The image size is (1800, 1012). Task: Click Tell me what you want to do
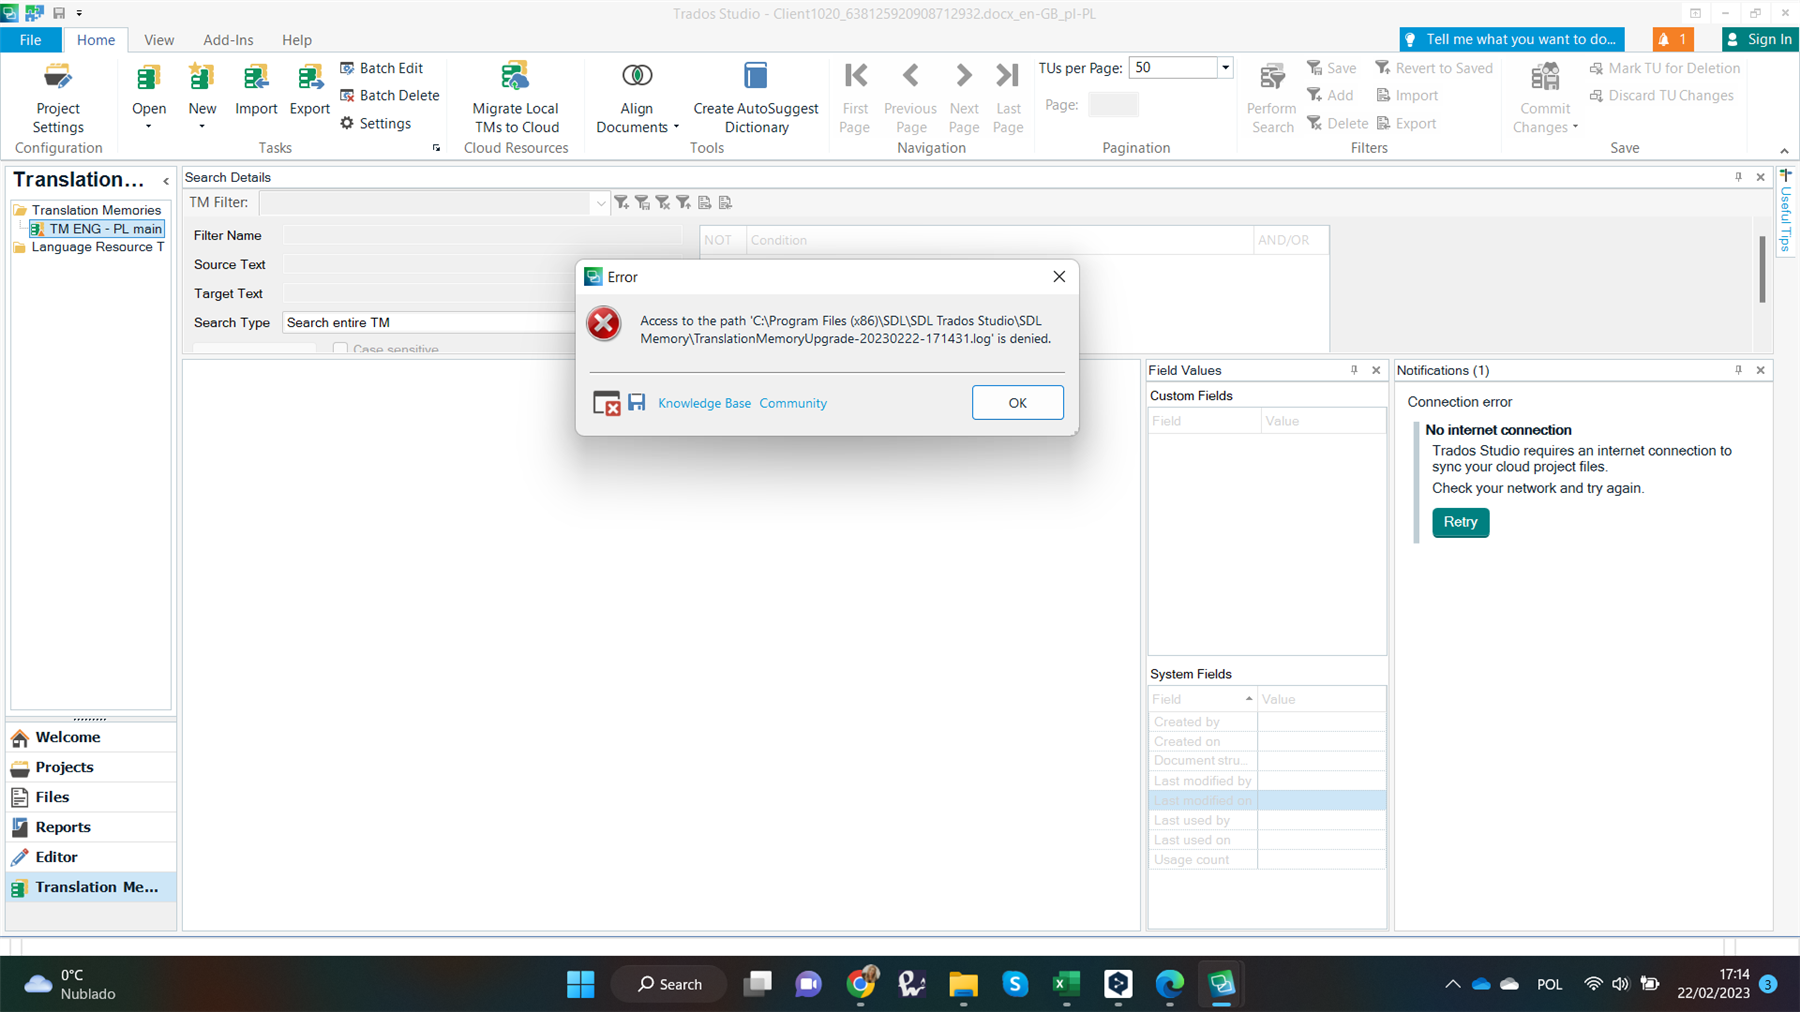[1512, 39]
